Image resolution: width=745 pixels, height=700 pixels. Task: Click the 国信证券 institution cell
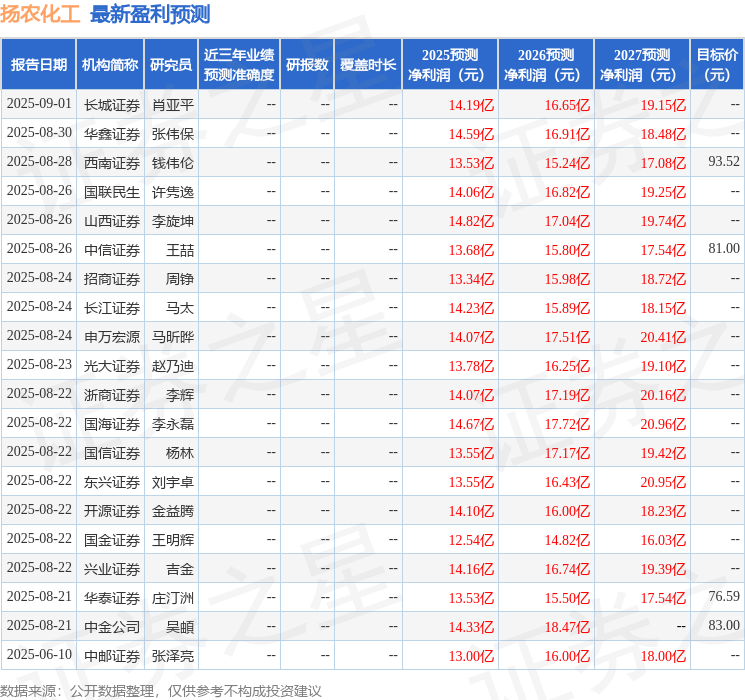tap(112, 453)
